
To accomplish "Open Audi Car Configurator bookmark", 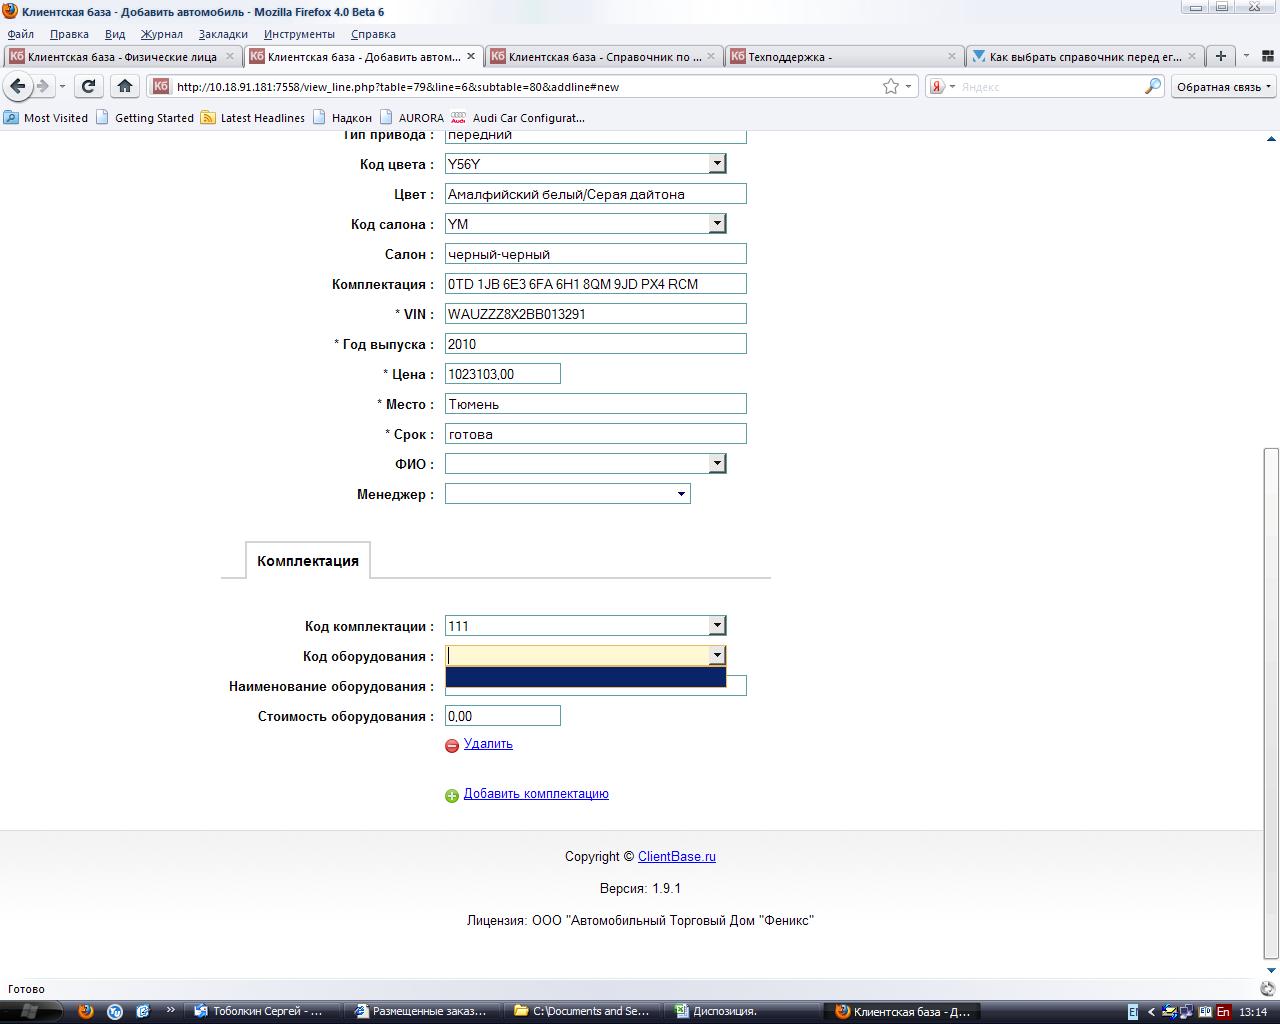I will click(x=518, y=117).
